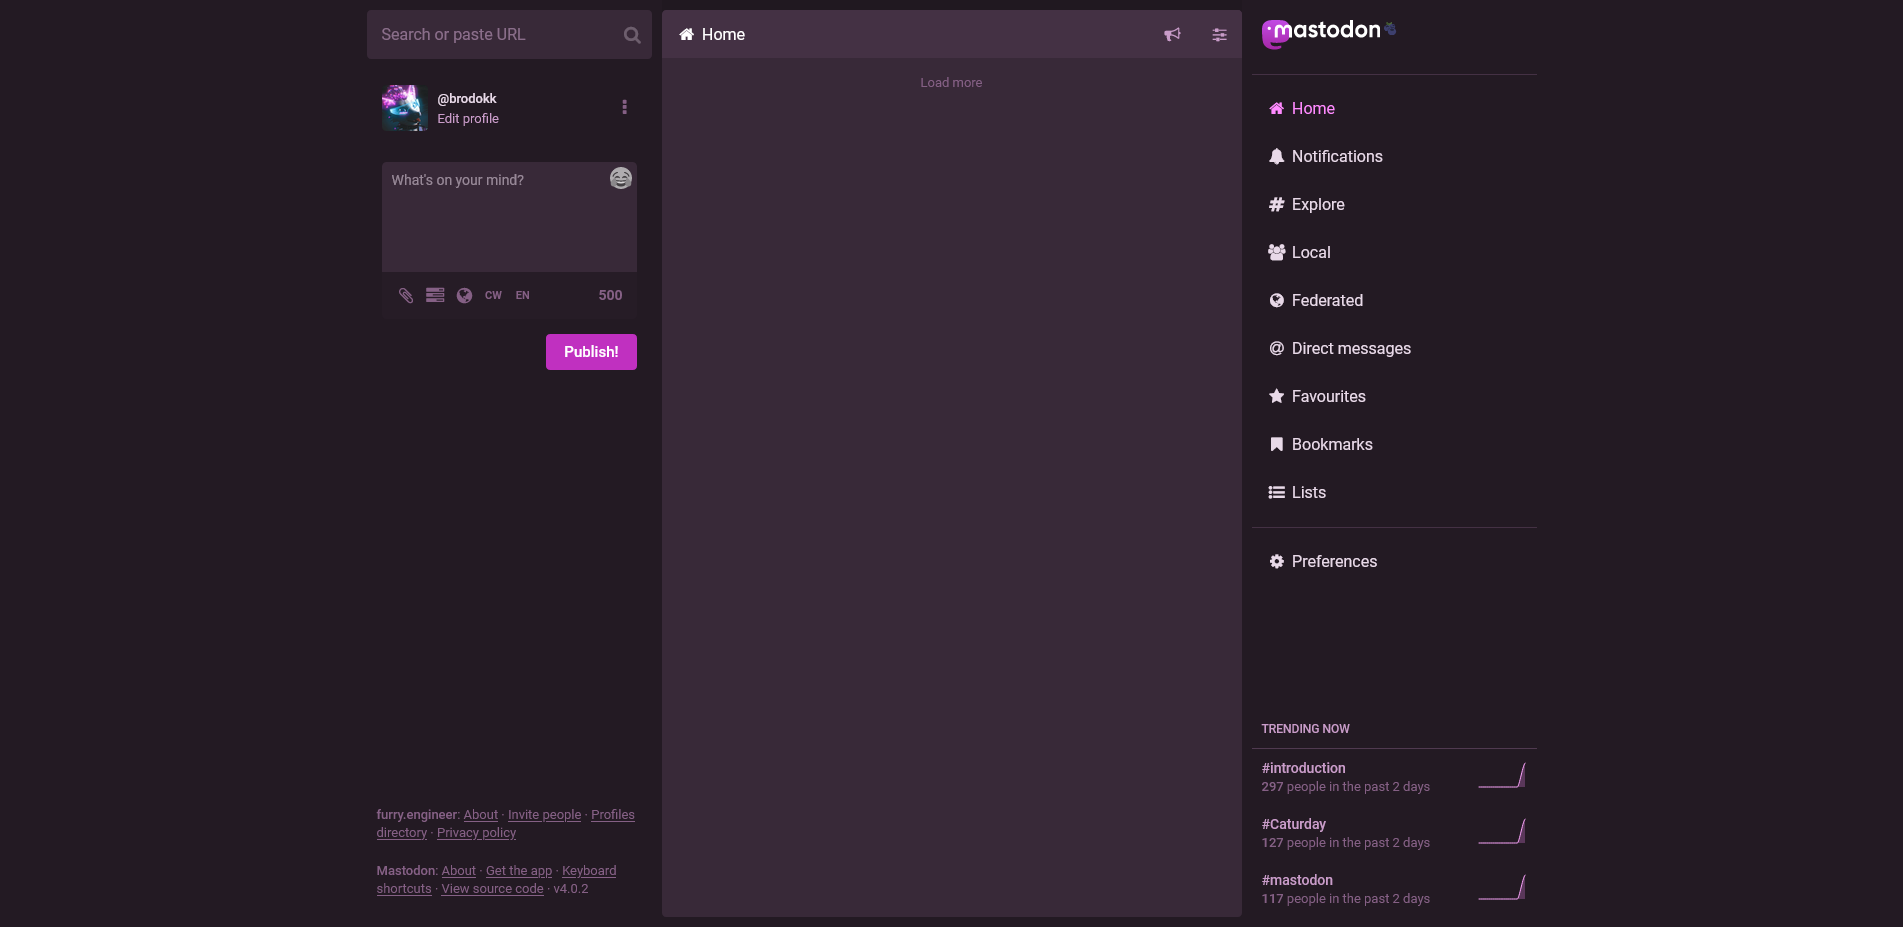Image resolution: width=1903 pixels, height=927 pixels.
Task: Open the search magnifier
Action: 631,34
